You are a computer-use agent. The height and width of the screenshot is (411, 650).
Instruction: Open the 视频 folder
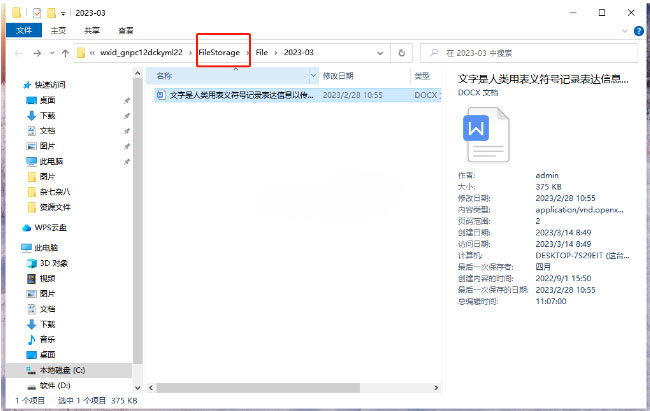pyautogui.click(x=47, y=278)
